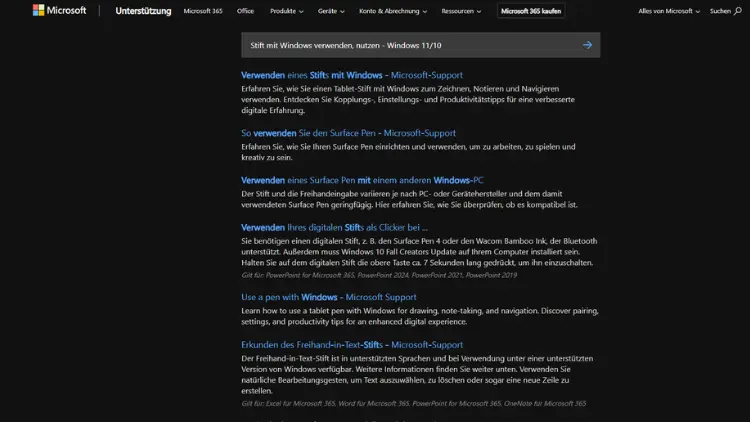
Task: Click description 'Der Stift und die Freihandeingabe variieren'
Action: (x=409, y=199)
